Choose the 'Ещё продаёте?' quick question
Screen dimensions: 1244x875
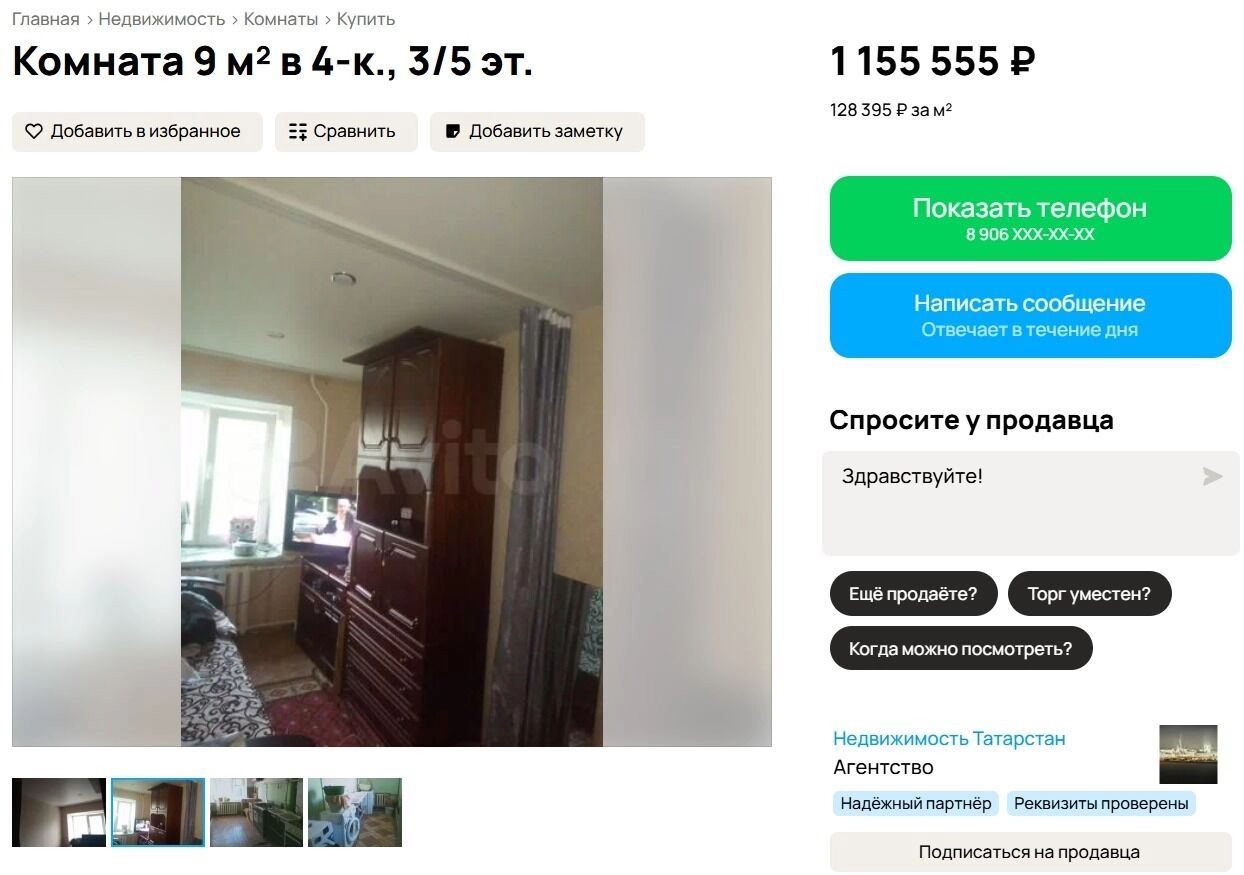tap(913, 594)
